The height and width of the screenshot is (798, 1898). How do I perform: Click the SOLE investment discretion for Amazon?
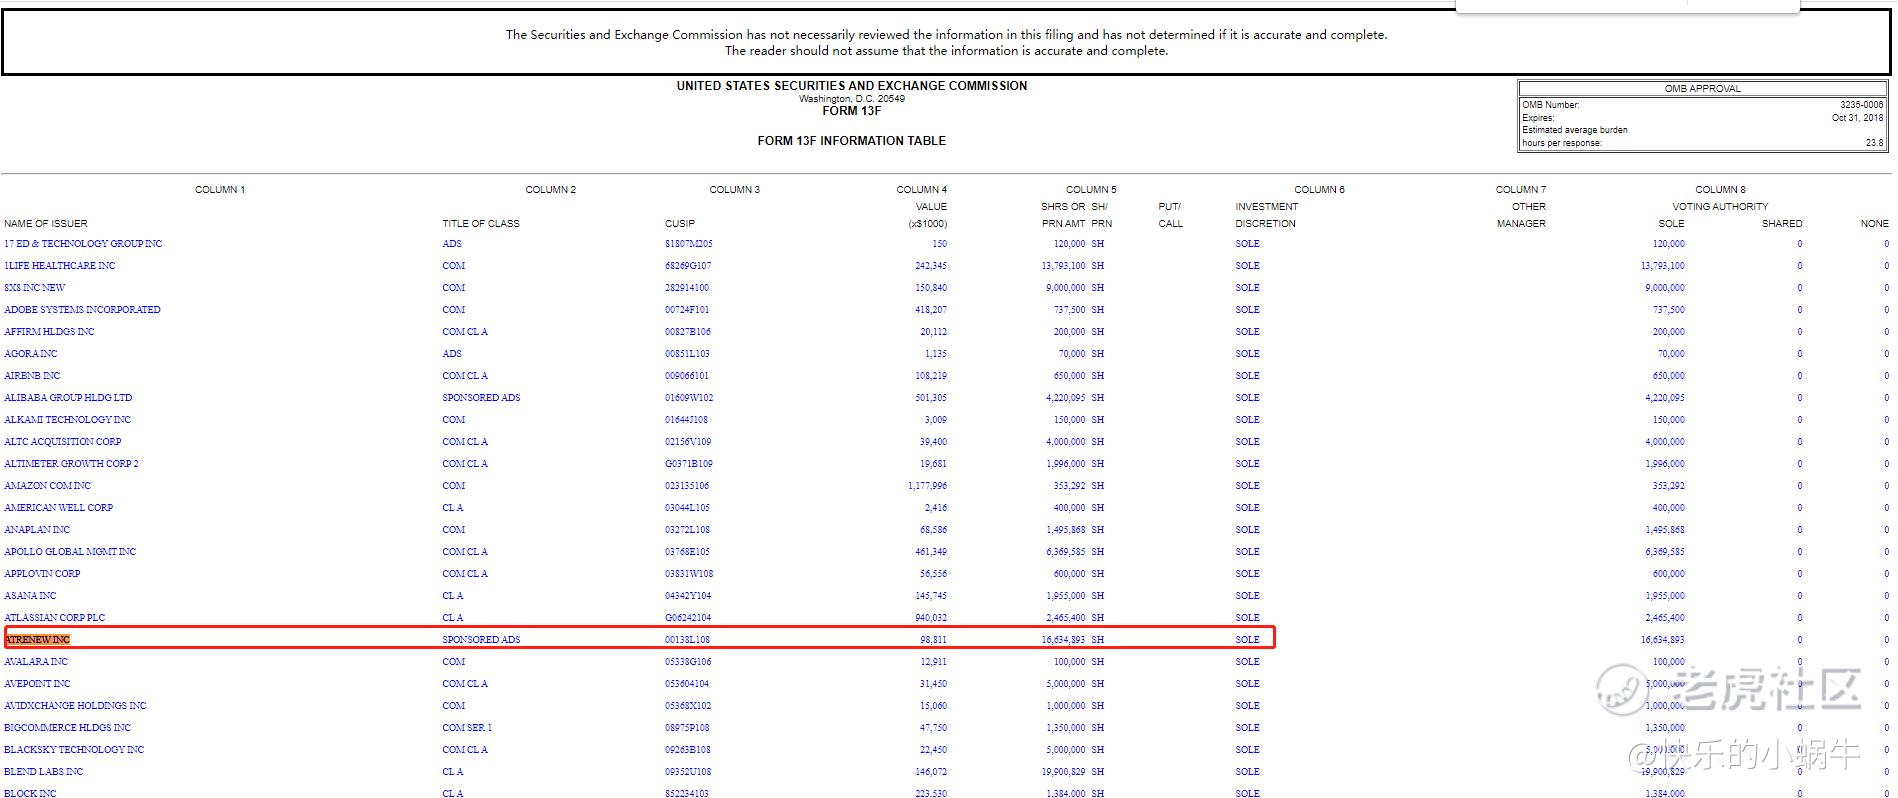pos(1247,486)
